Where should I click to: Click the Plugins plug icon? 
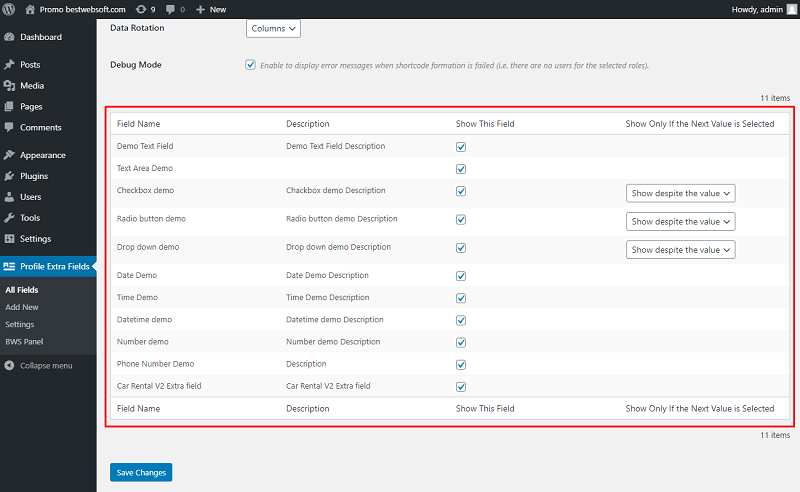[x=9, y=176]
